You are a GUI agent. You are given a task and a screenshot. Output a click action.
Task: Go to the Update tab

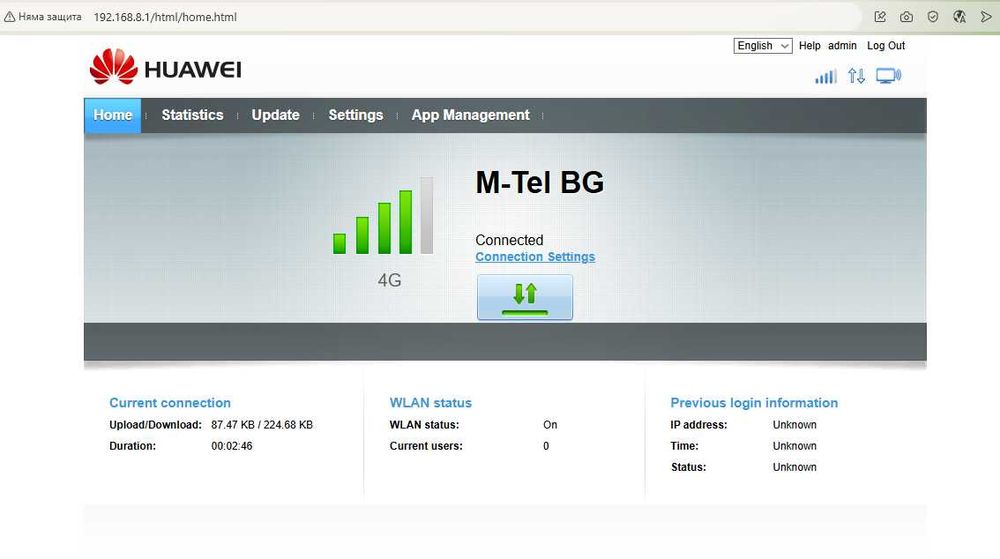(x=276, y=115)
